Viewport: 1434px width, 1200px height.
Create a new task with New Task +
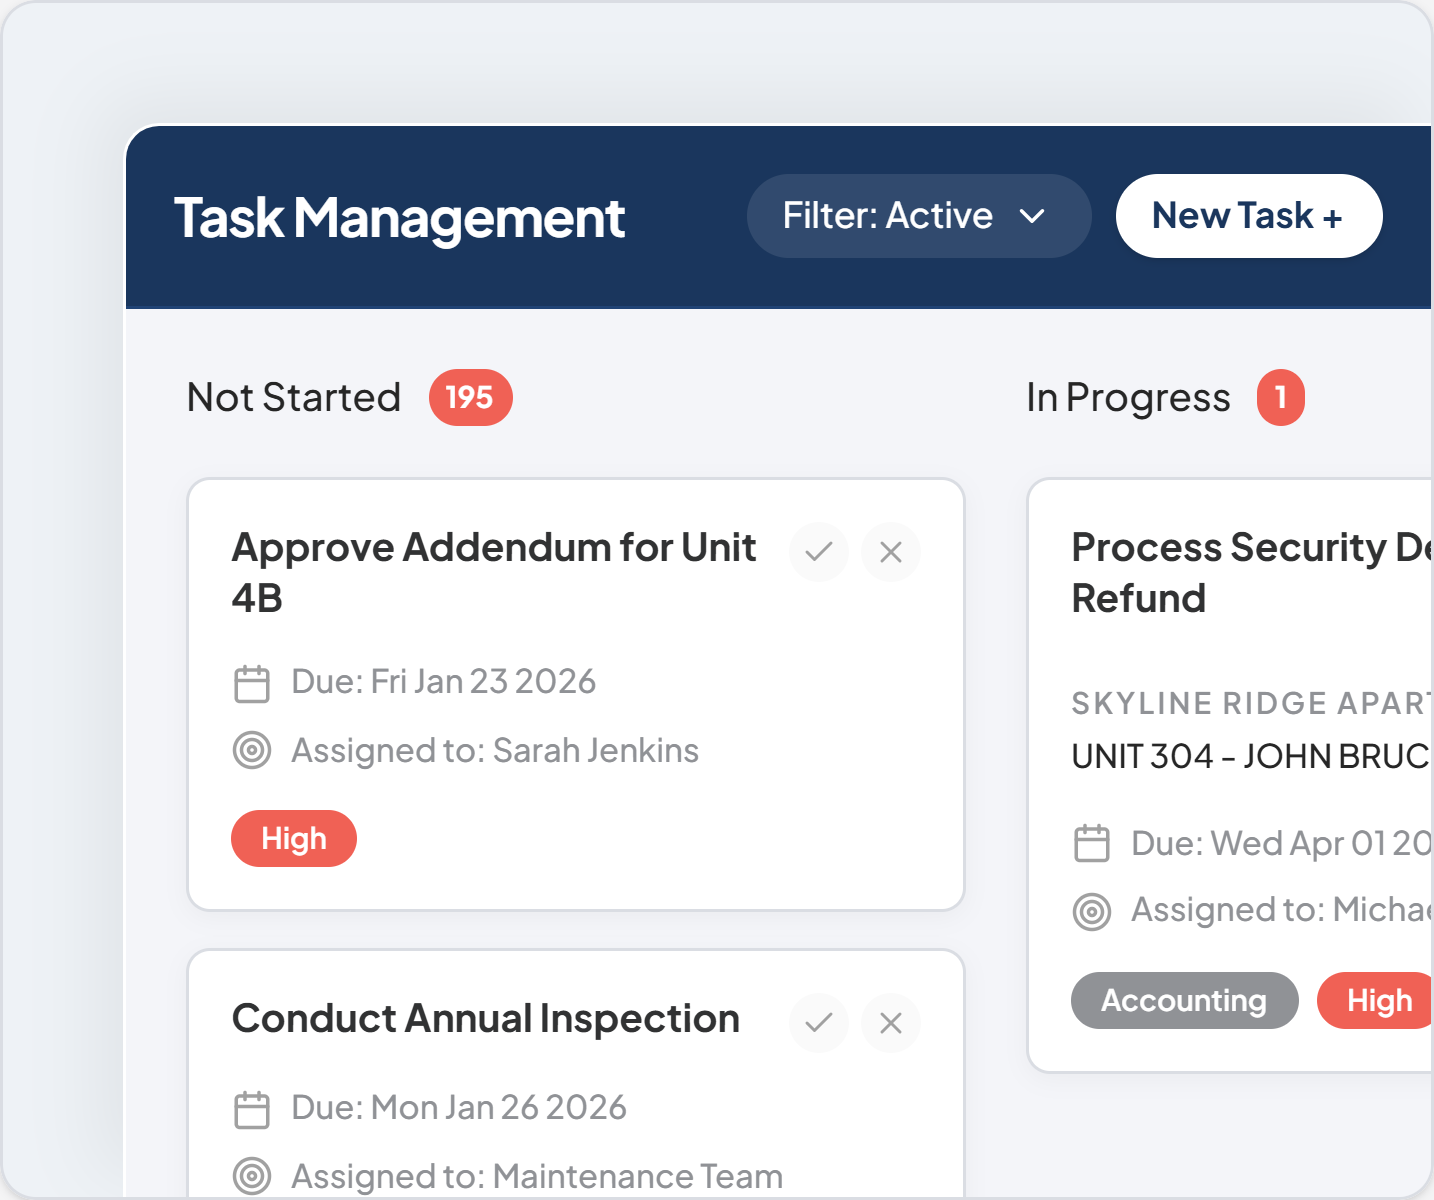point(1248,216)
